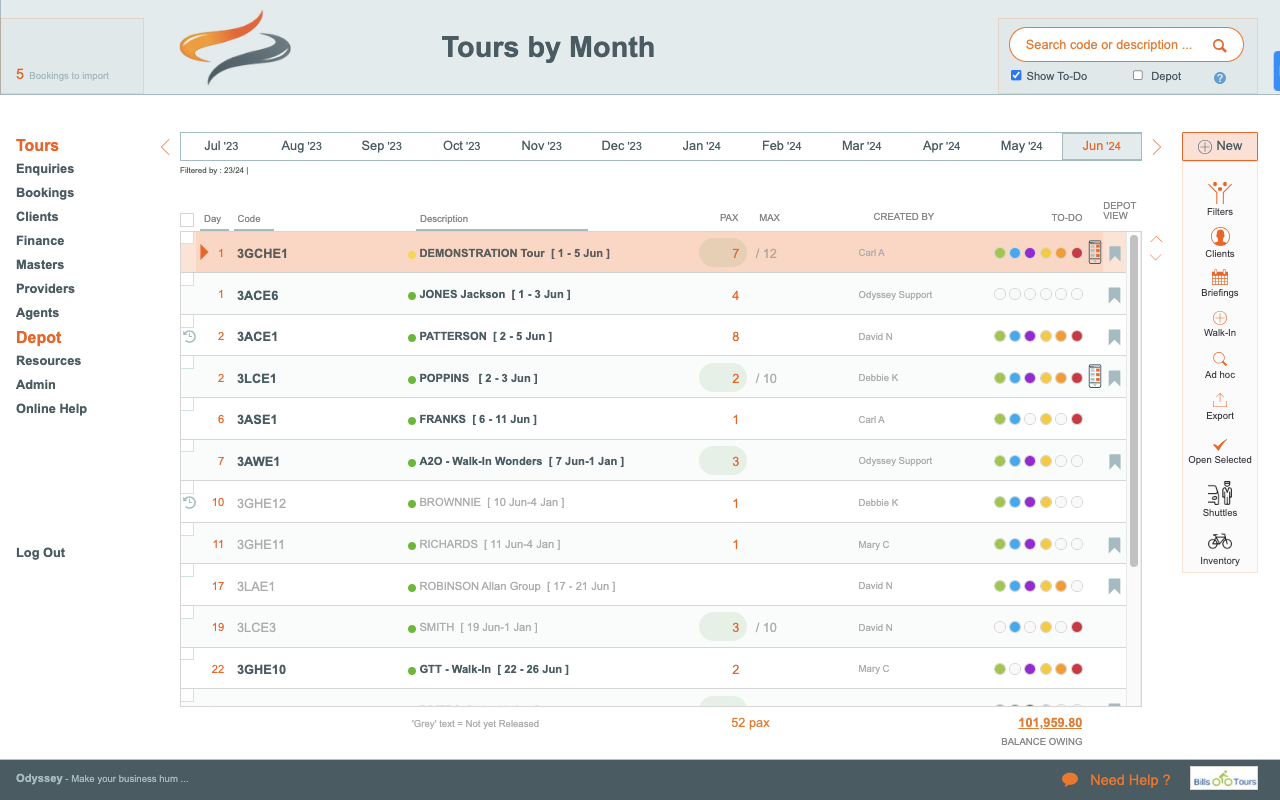The image size is (1280, 800).
Task: Open Finance in the left menu
Action: (x=40, y=241)
